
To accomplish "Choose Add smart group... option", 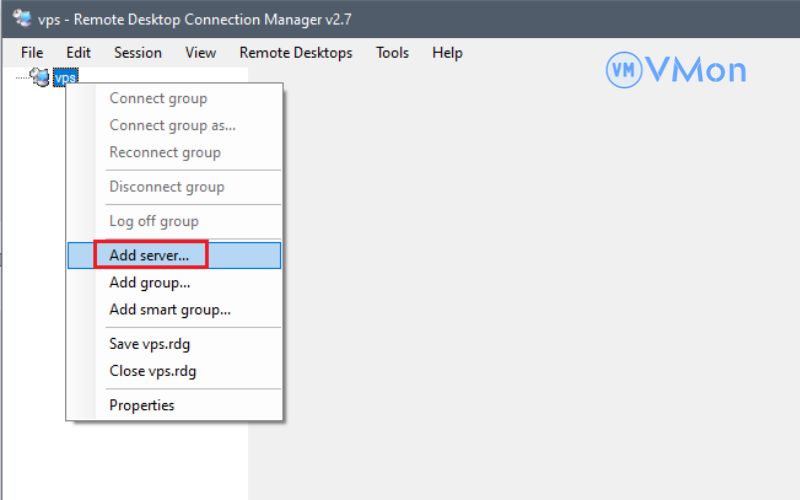I will pyautogui.click(x=174, y=309).
